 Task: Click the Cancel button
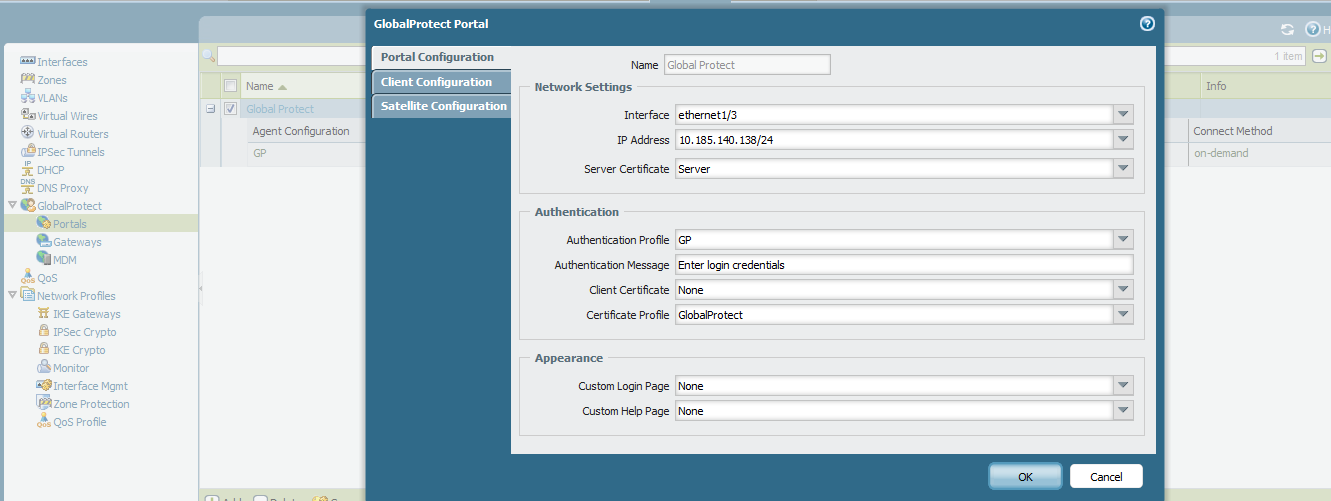pos(1106,477)
